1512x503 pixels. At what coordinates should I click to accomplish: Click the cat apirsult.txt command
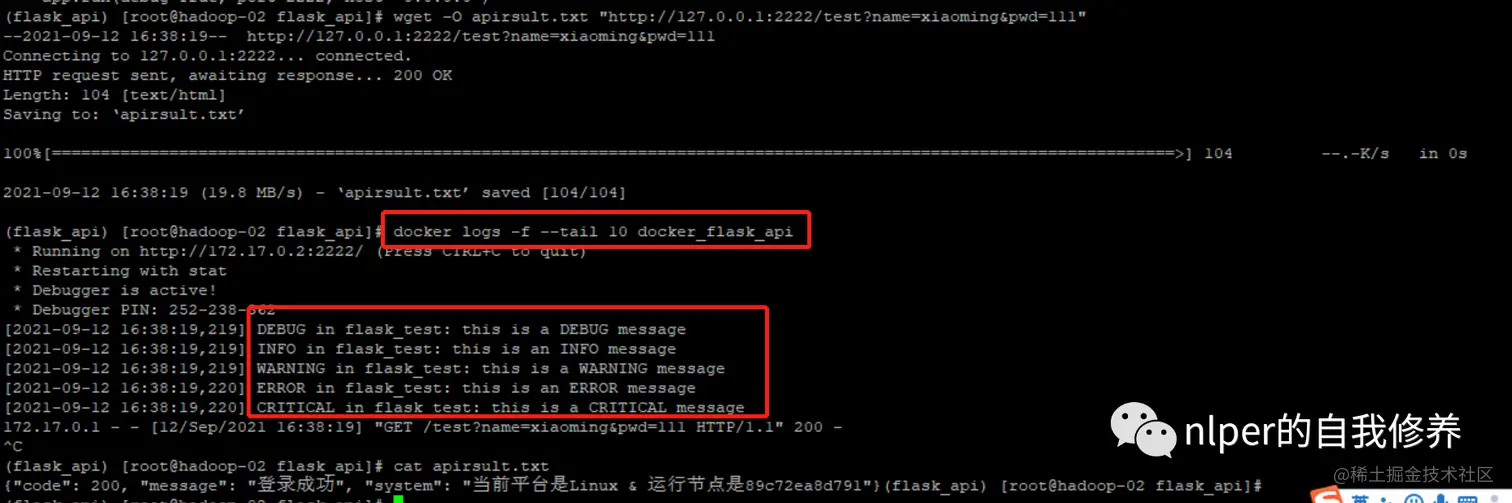tap(471, 466)
